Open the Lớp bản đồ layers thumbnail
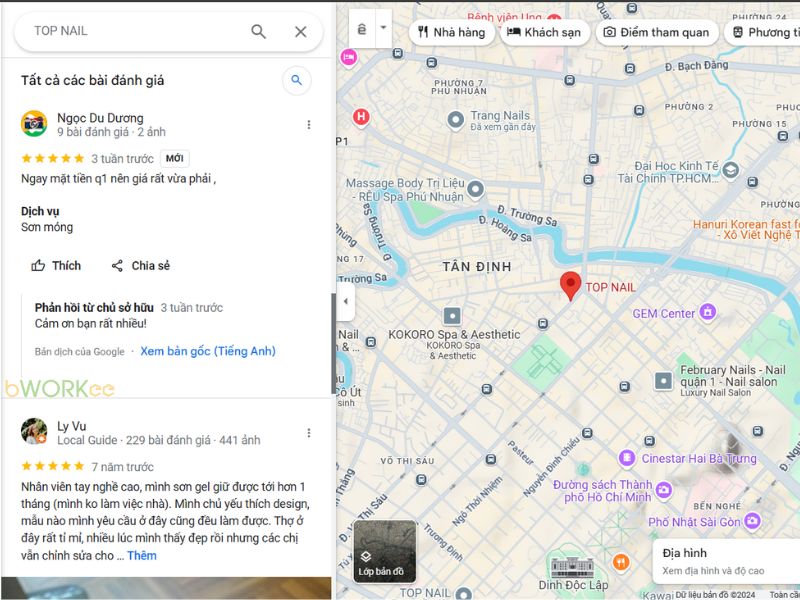Image resolution: width=800 pixels, height=600 pixels. (385, 552)
